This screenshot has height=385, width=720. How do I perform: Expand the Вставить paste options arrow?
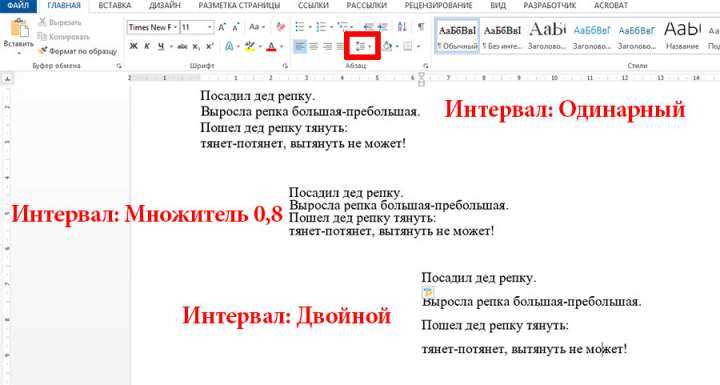click(19, 53)
